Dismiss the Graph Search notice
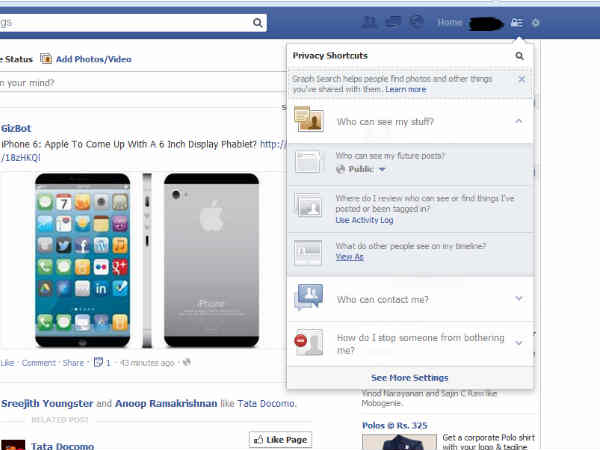Screen dimensions: 600x450 coord(522,79)
